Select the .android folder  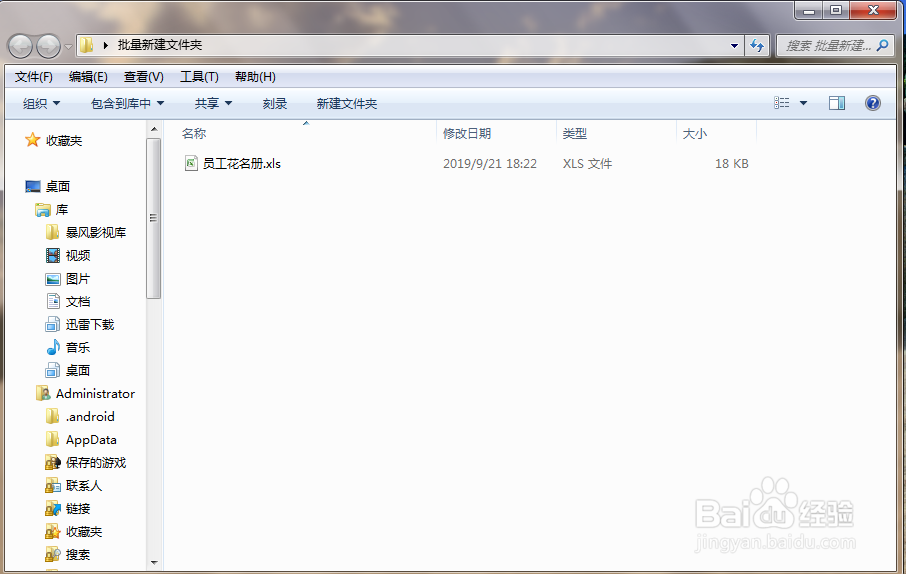(x=80, y=416)
